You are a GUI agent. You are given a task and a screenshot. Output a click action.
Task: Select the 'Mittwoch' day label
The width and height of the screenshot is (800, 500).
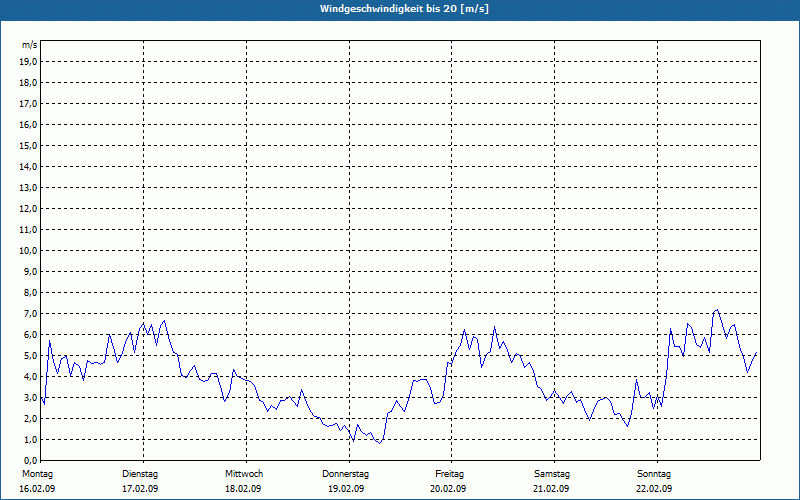[244, 474]
